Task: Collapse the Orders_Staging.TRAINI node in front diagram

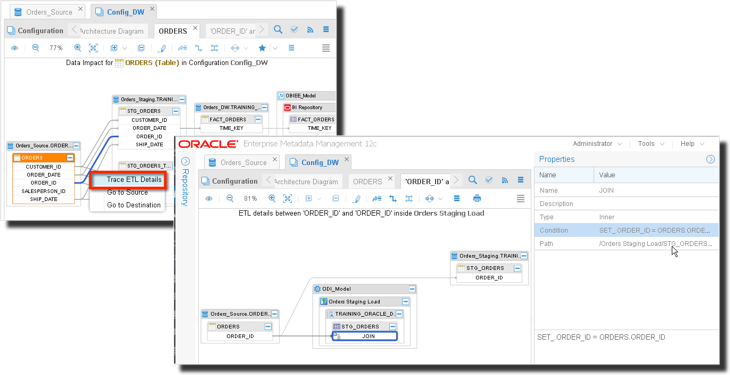Action: (x=524, y=256)
